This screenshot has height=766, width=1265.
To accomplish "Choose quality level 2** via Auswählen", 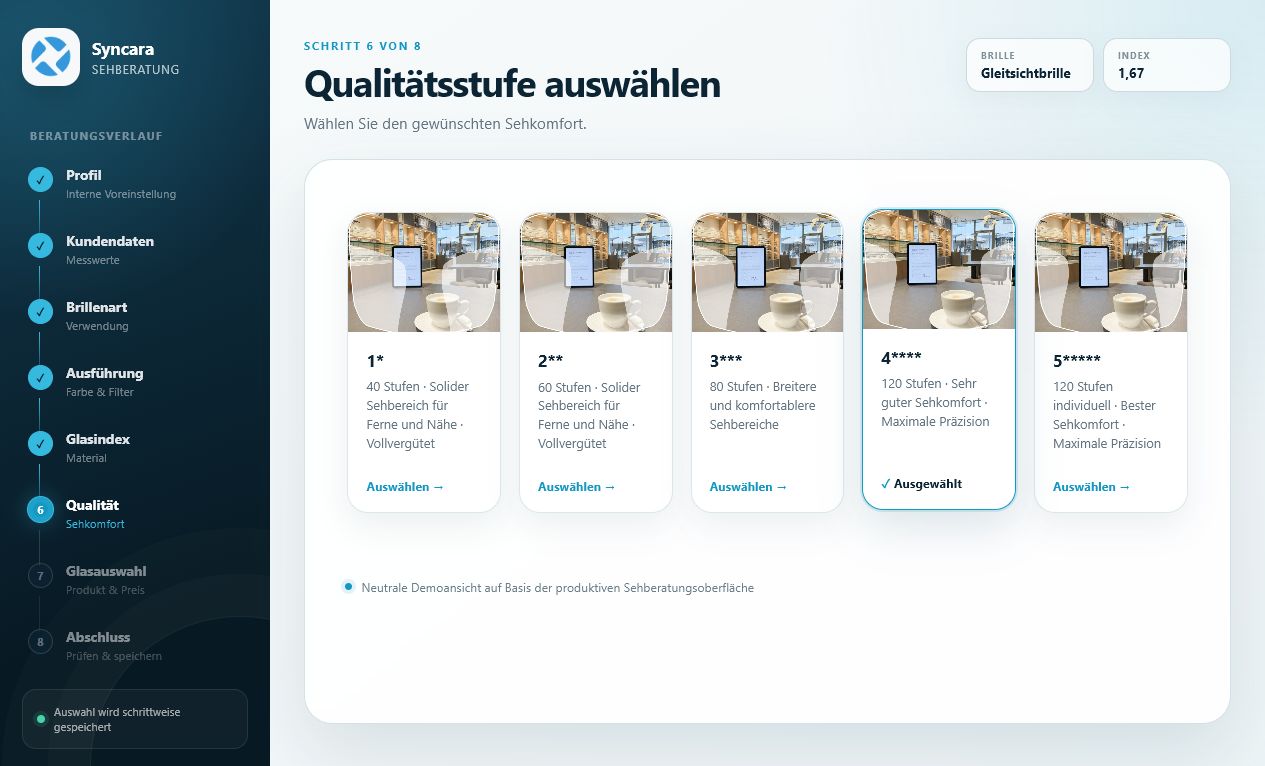I will click(x=576, y=487).
